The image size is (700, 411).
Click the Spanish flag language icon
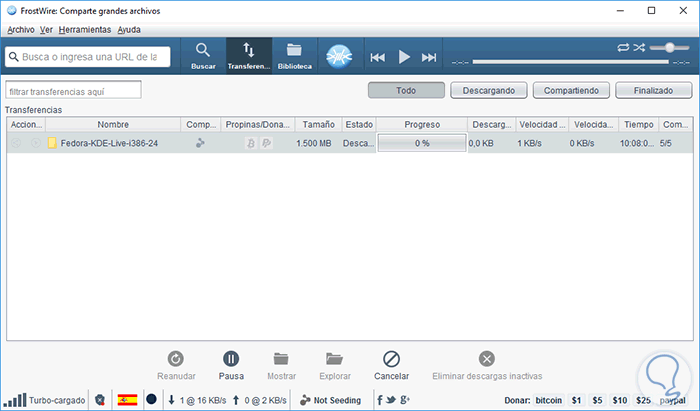tap(127, 400)
